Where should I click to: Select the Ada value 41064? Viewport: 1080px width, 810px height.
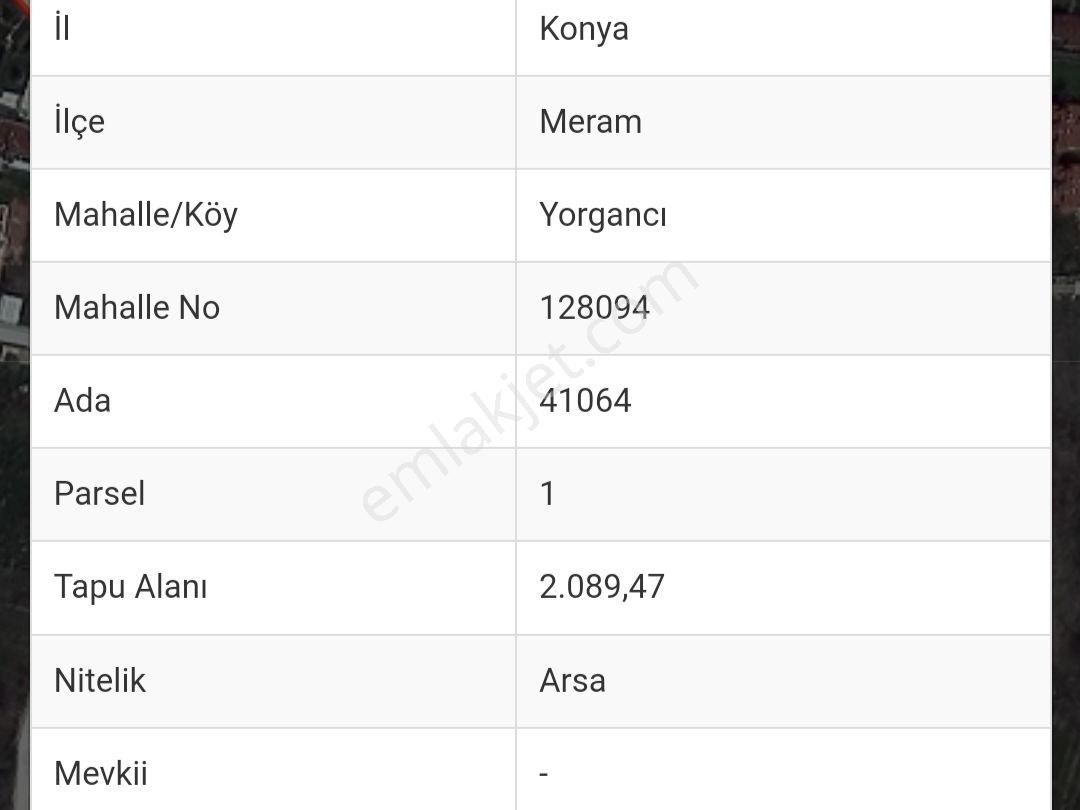[x=585, y=401]
